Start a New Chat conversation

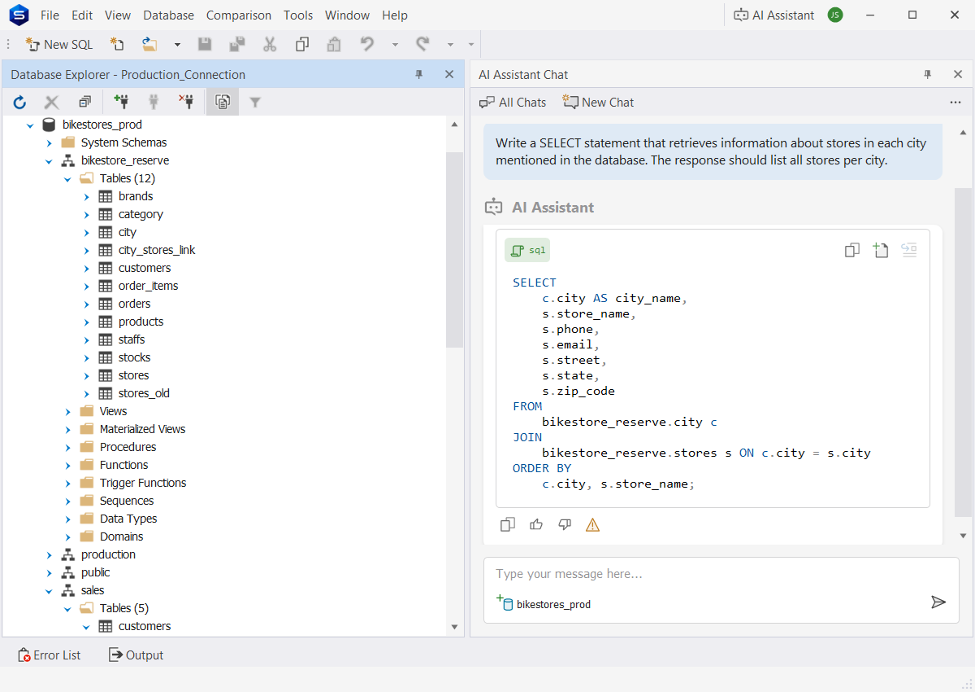pos(598,101)
